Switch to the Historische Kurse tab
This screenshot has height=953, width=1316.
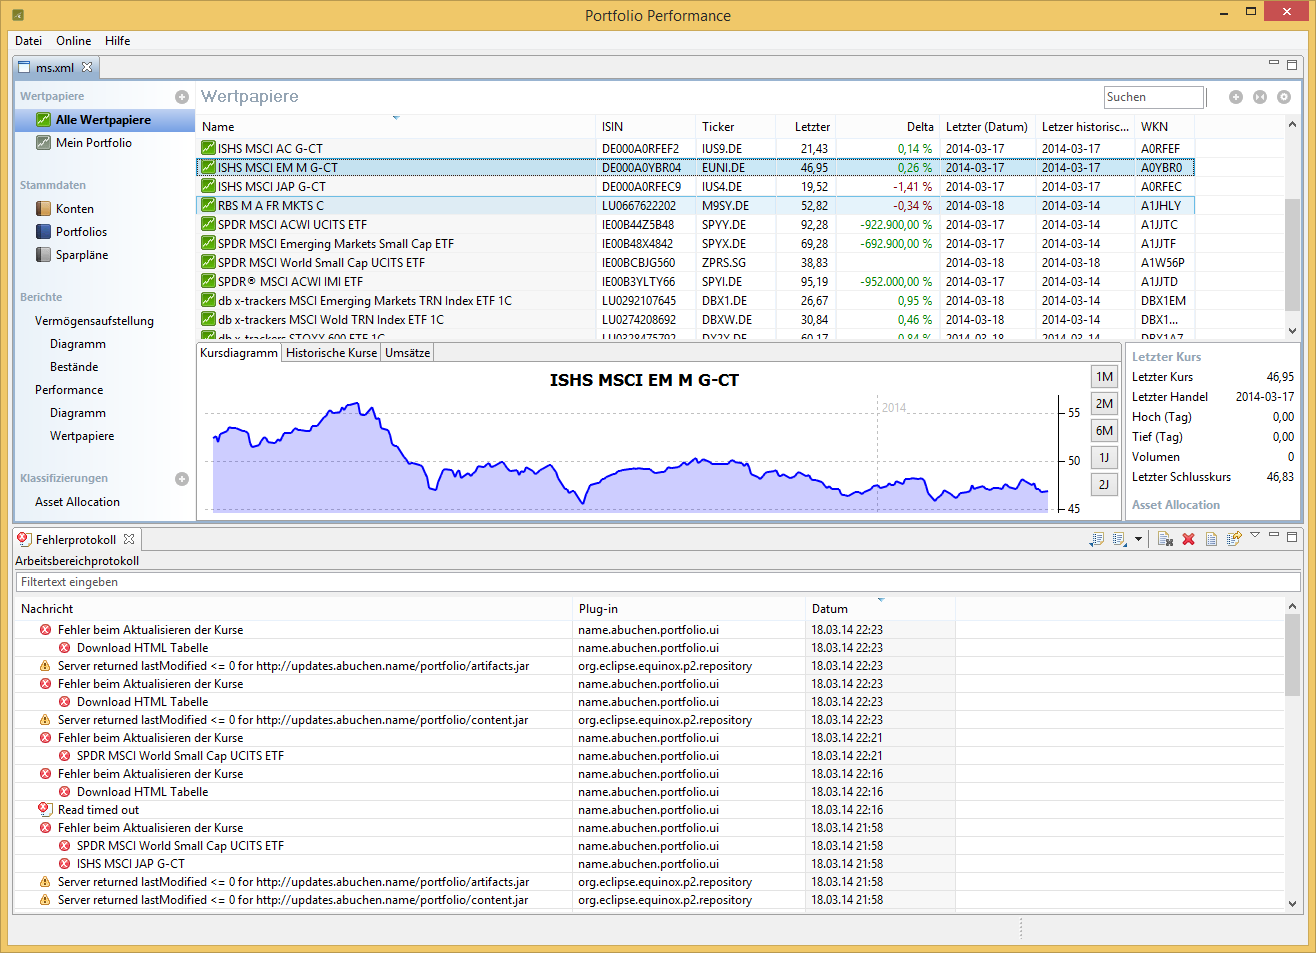pyautogui.click(x=331, y=353)
